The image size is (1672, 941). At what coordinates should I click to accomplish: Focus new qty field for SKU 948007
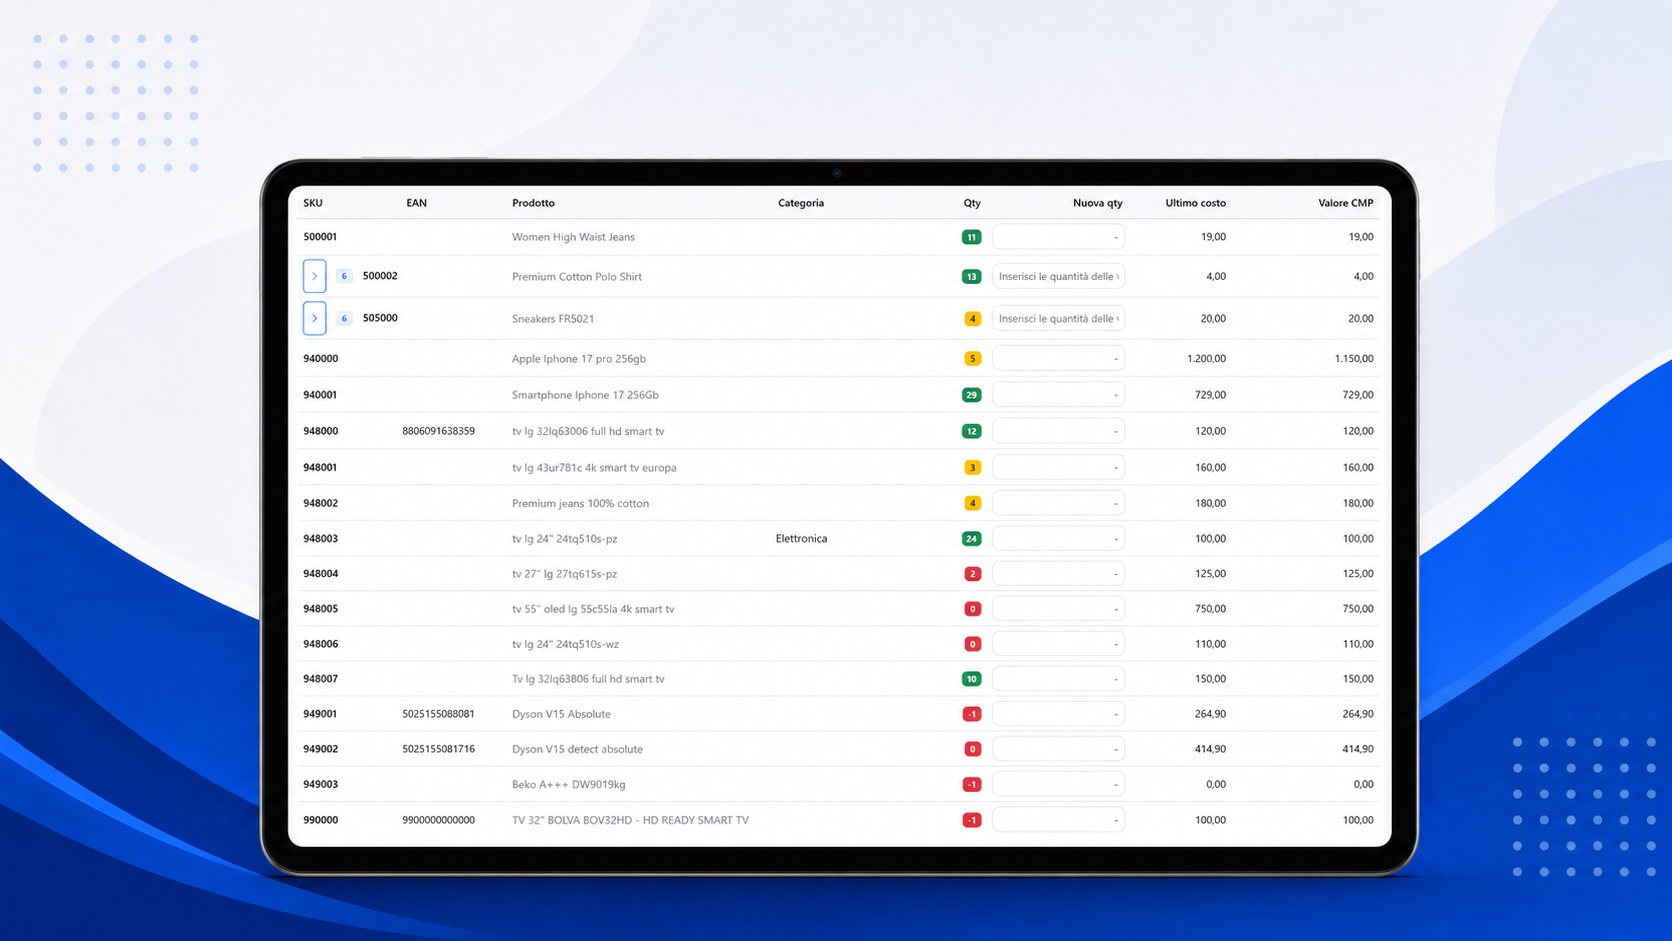(x=1058, y=679)
